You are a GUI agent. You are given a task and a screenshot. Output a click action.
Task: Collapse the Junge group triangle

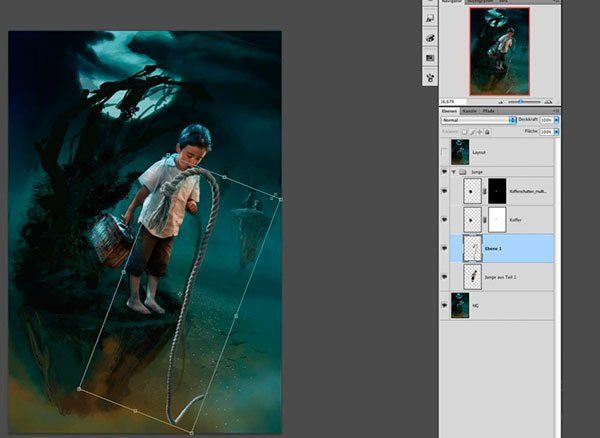pyautogui.click(x=454, y=172)
